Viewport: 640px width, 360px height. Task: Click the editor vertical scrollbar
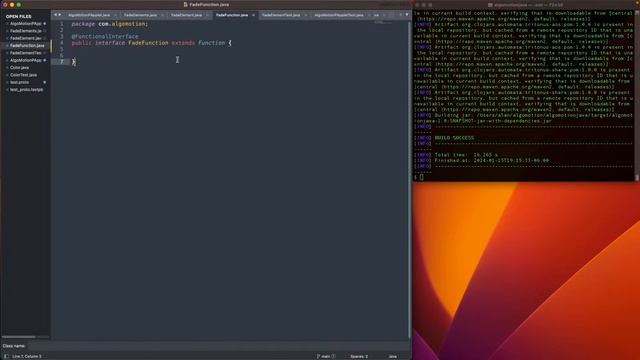click(x=409, y=179)
